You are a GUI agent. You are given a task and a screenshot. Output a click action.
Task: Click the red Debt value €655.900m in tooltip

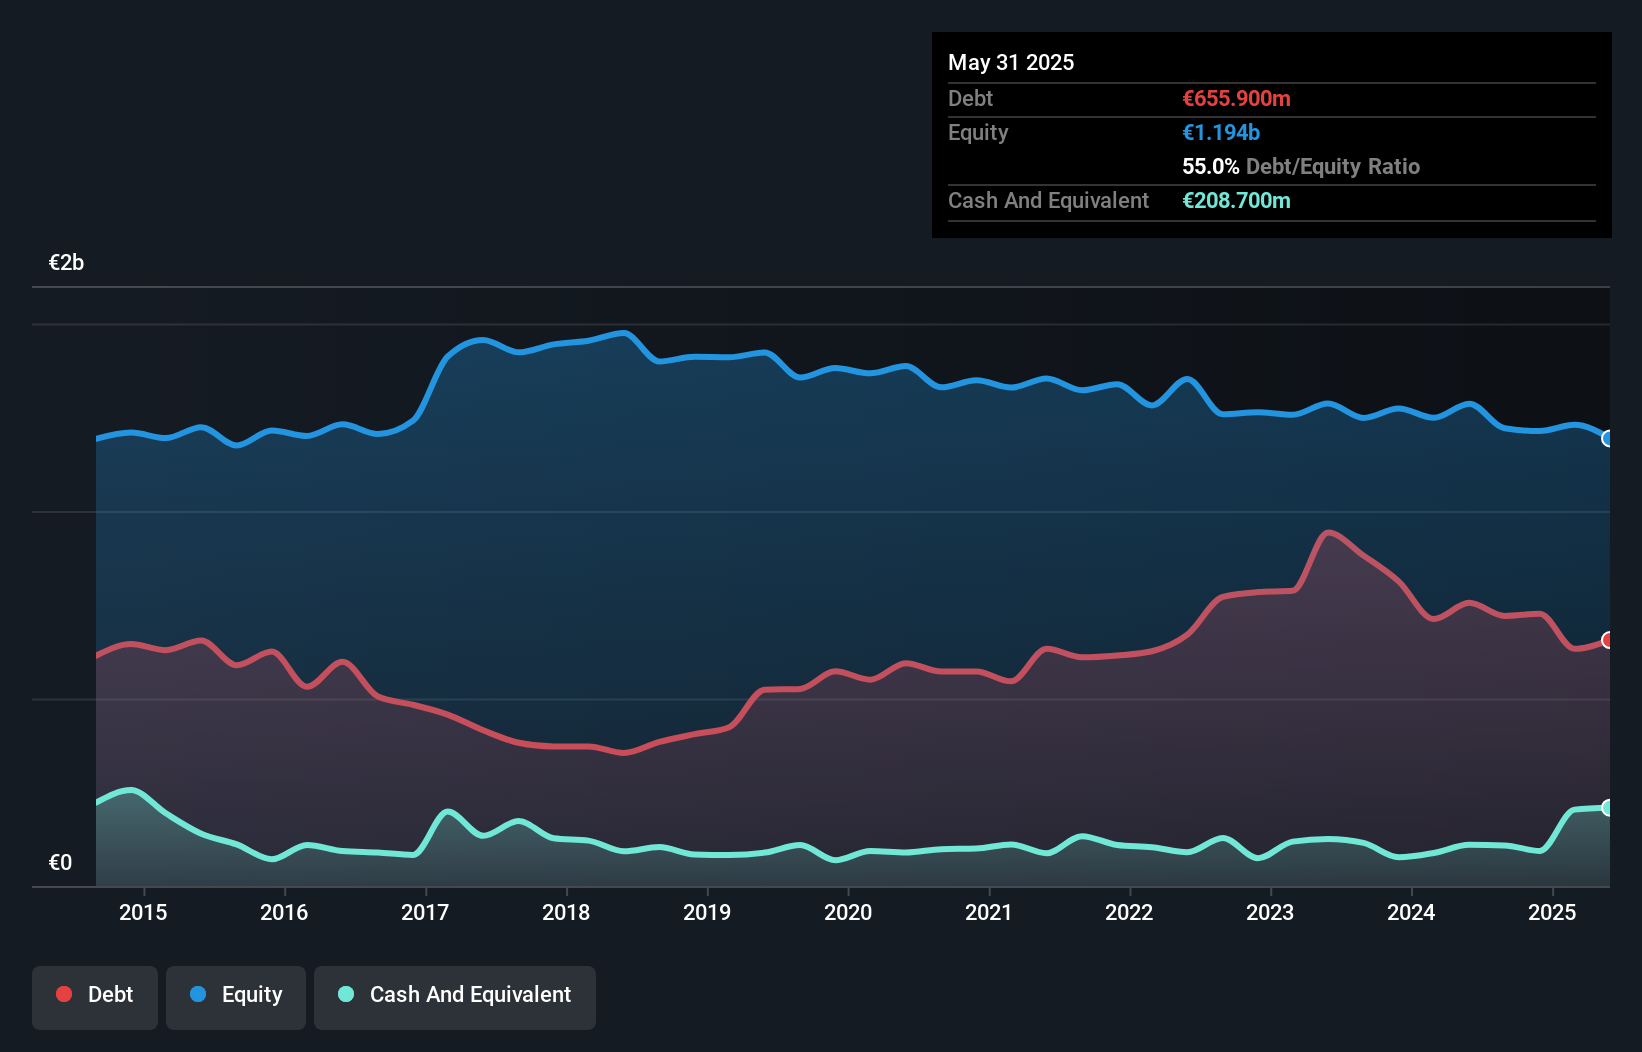point(1236,98)
